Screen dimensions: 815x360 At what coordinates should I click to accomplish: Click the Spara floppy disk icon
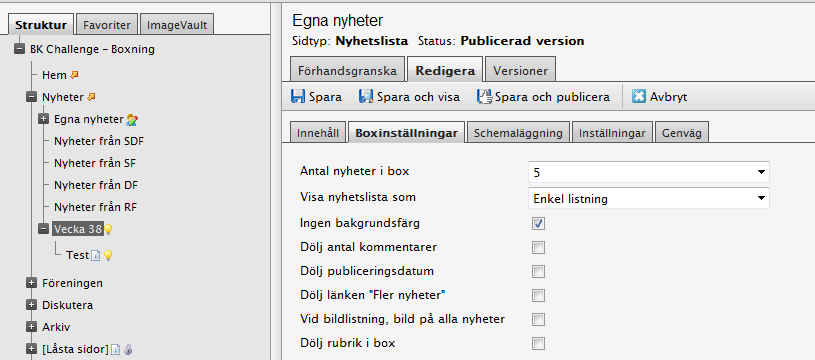tap(298, 97)
